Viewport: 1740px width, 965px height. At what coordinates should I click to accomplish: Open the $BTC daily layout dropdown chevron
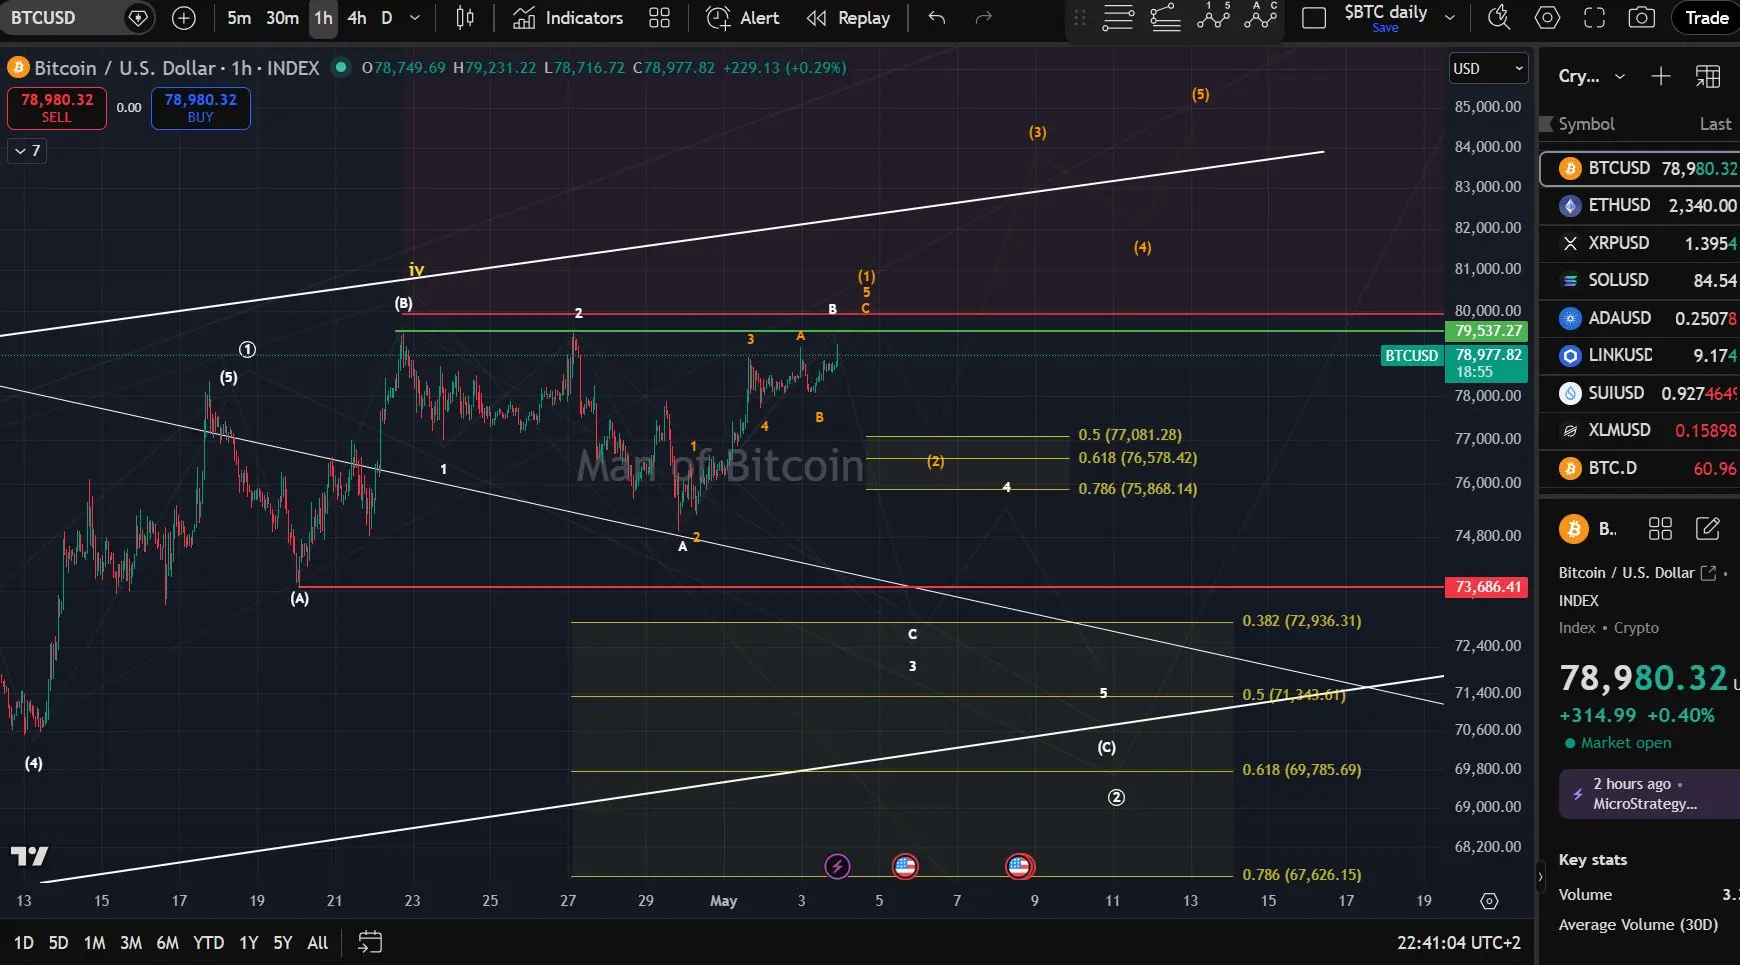click(x=1450, y=18)
